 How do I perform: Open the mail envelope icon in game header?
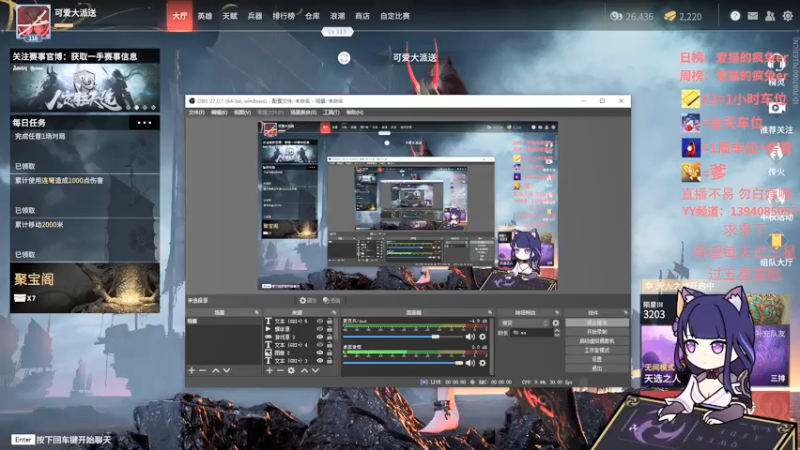click(x=753, y=16)
